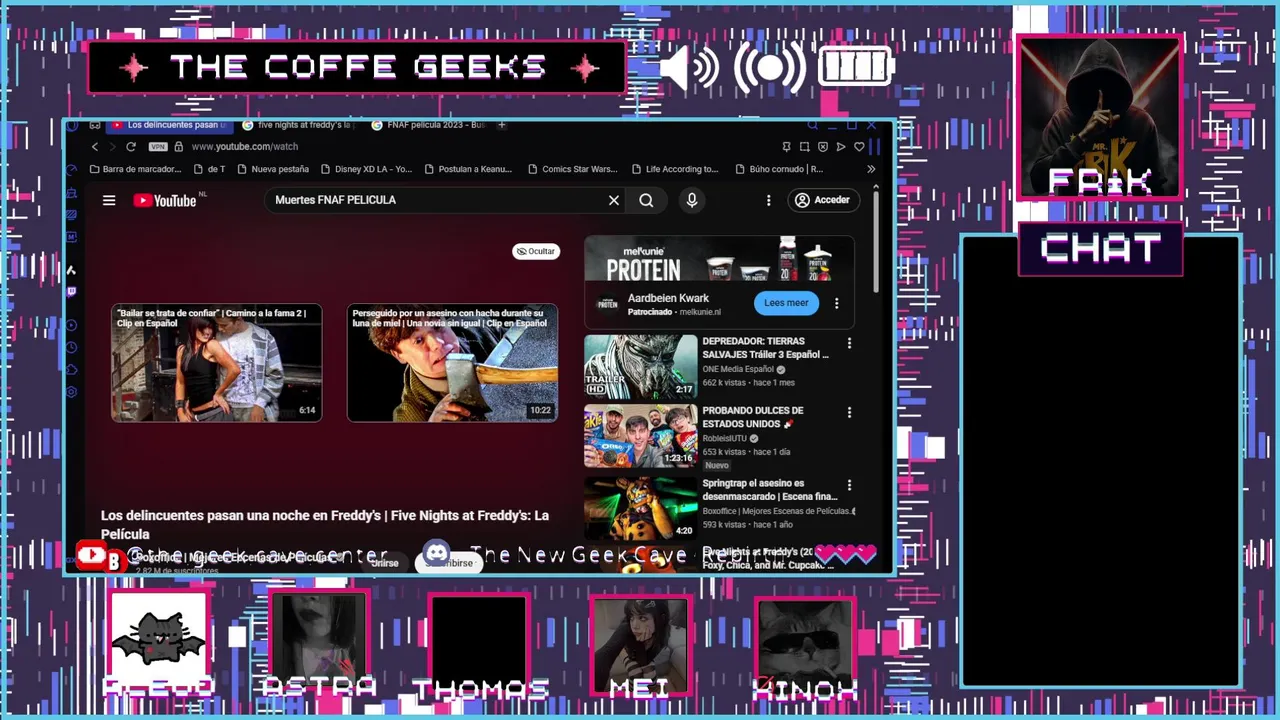Screen dimensions: 1280x720
Task: Open 'DEPREDADOR: TIERRAS SALVAJES' video thumbnail
Action: [640, 366]
